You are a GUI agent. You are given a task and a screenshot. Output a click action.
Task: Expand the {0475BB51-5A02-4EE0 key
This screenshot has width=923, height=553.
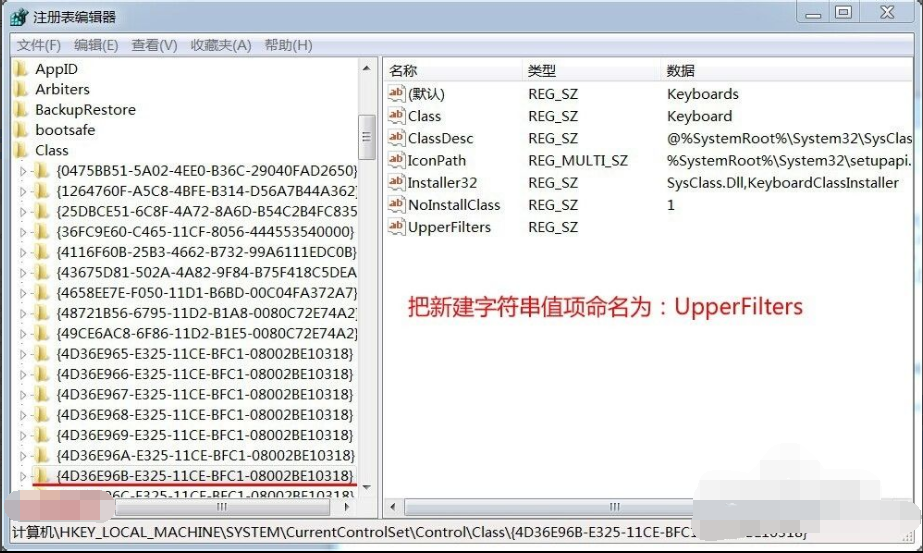(x=23, y=171)
